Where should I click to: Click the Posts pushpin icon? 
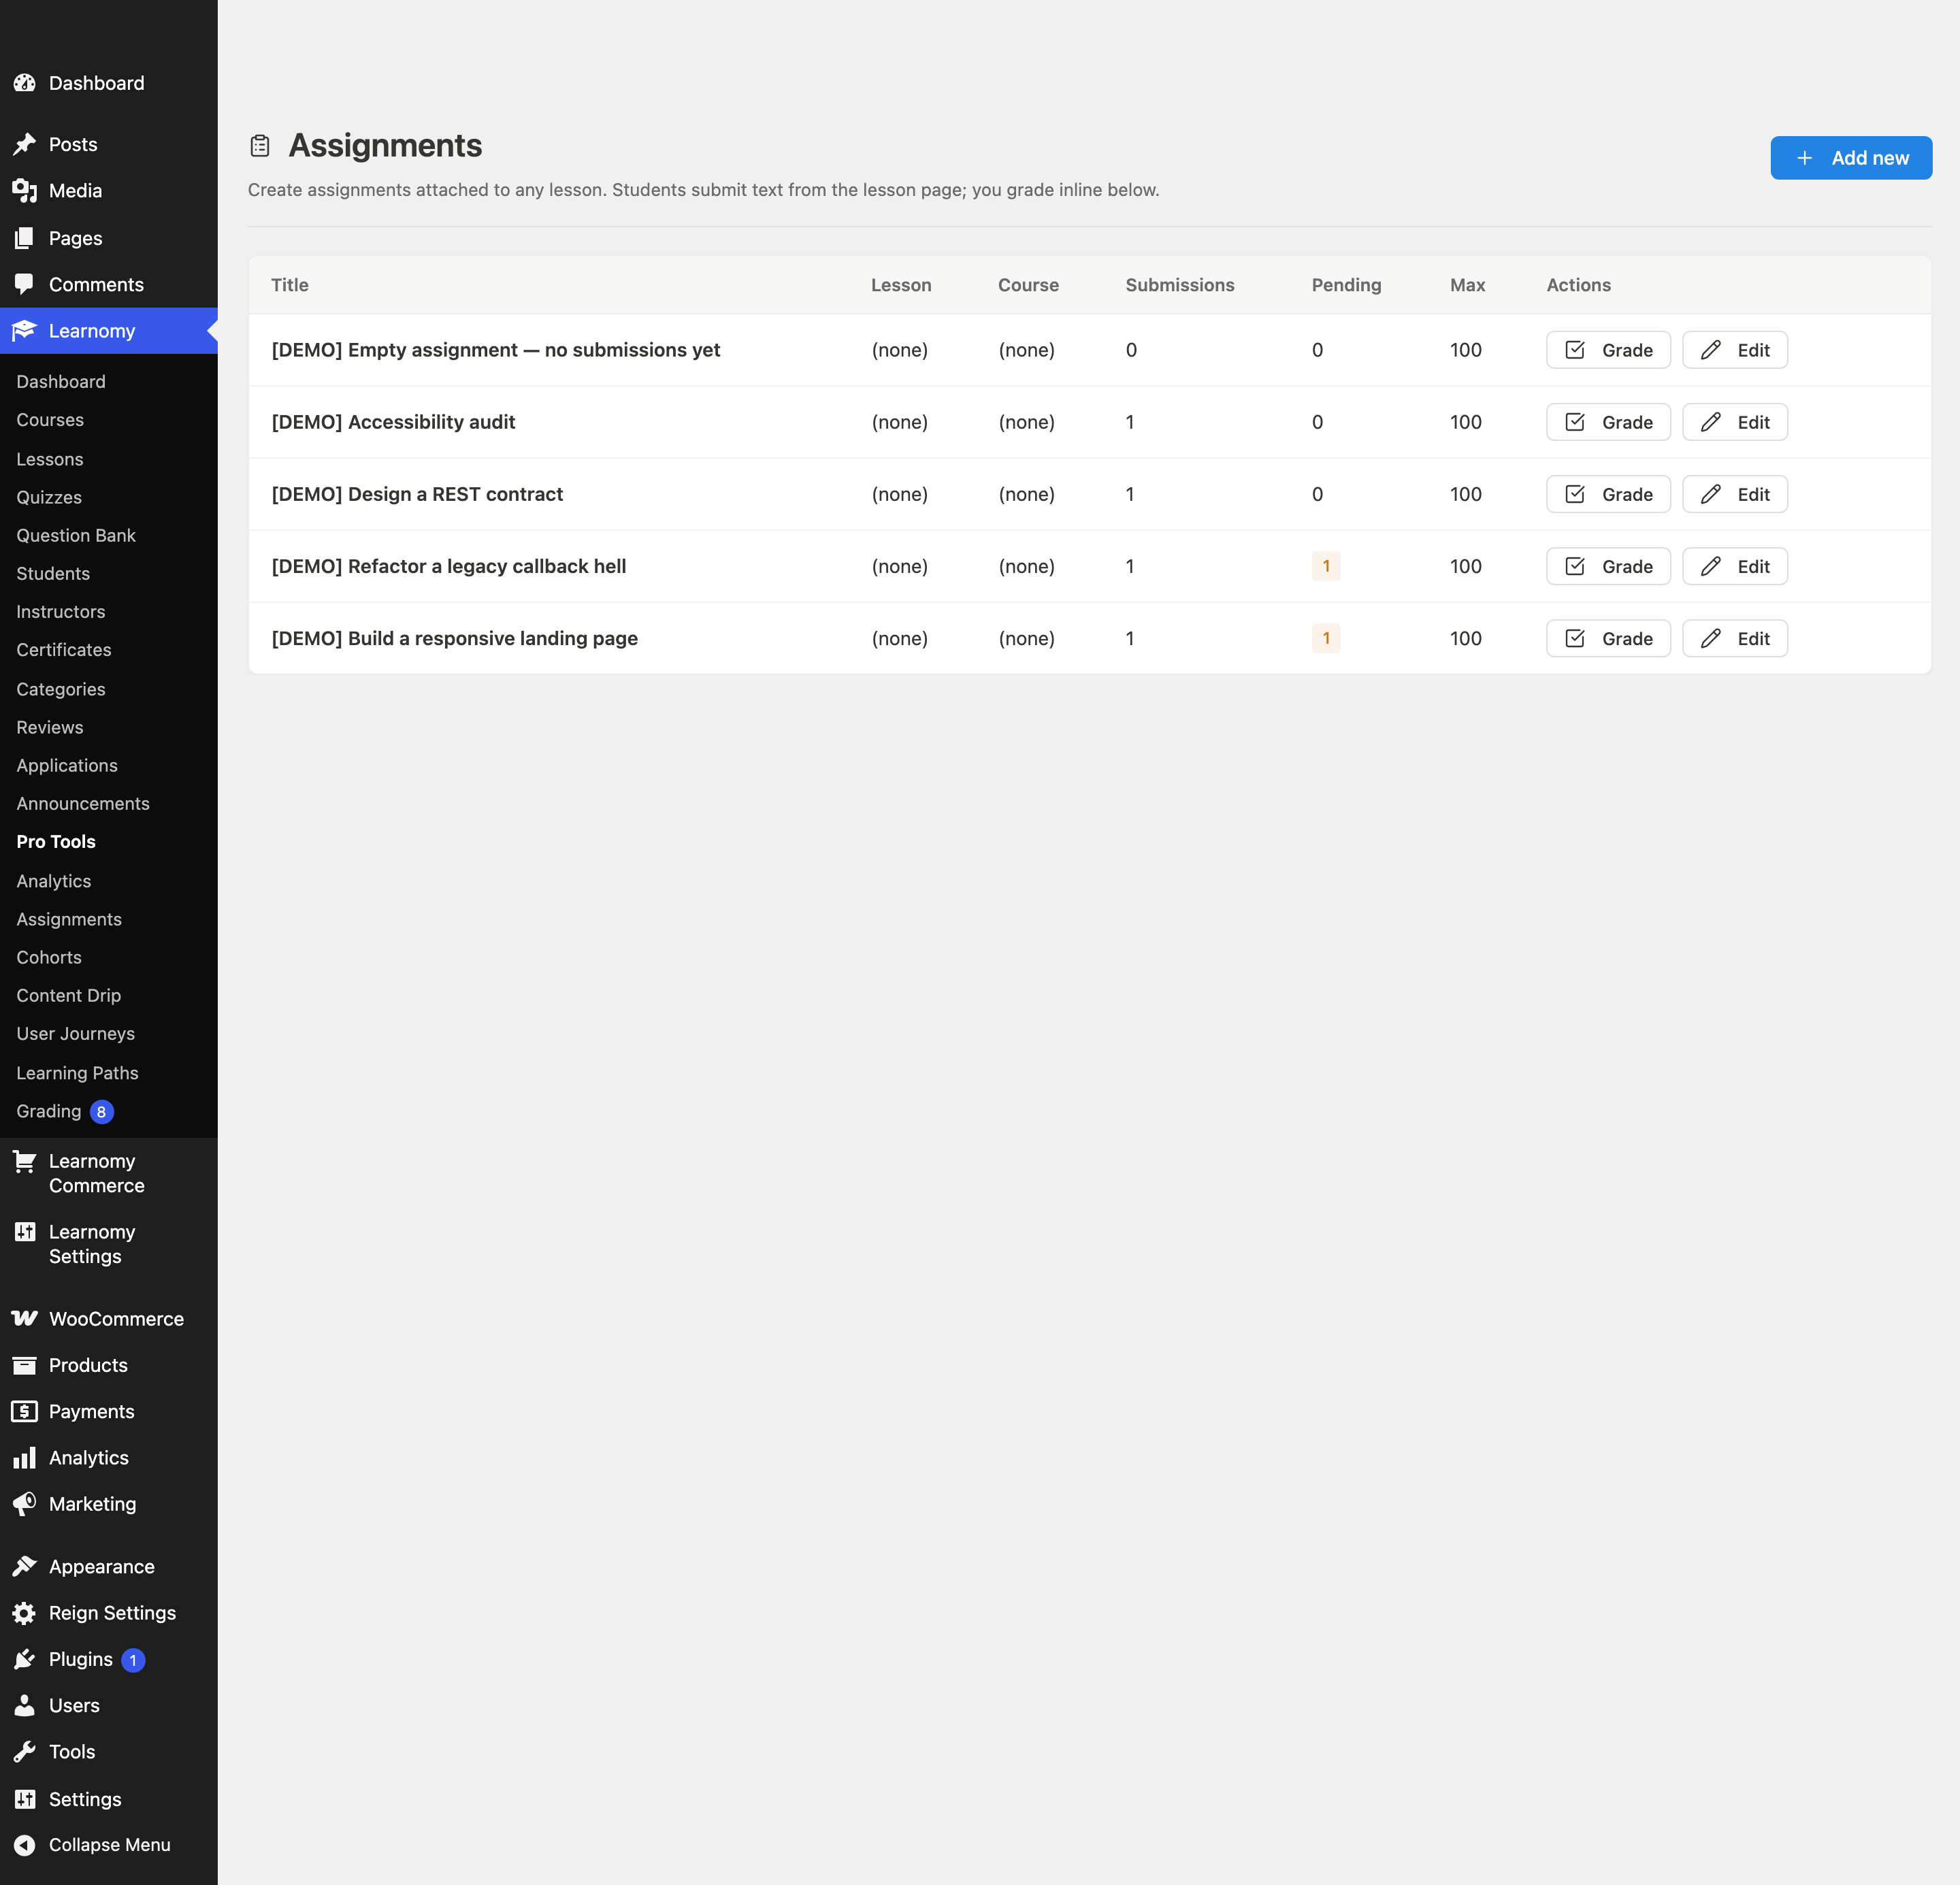click(25, 144)
